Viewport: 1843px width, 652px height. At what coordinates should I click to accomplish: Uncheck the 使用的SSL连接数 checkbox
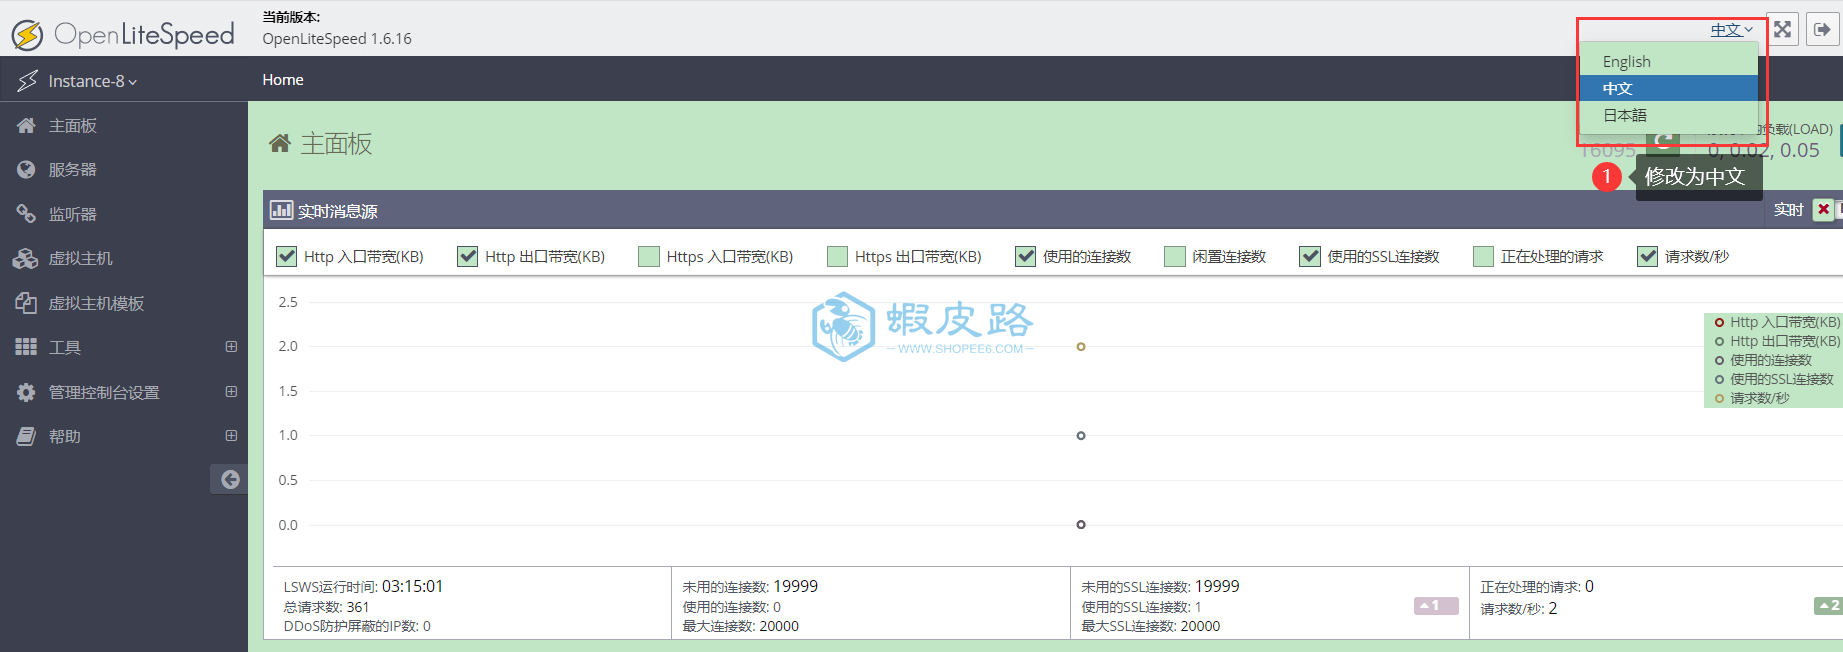[x=1310, y=256]
